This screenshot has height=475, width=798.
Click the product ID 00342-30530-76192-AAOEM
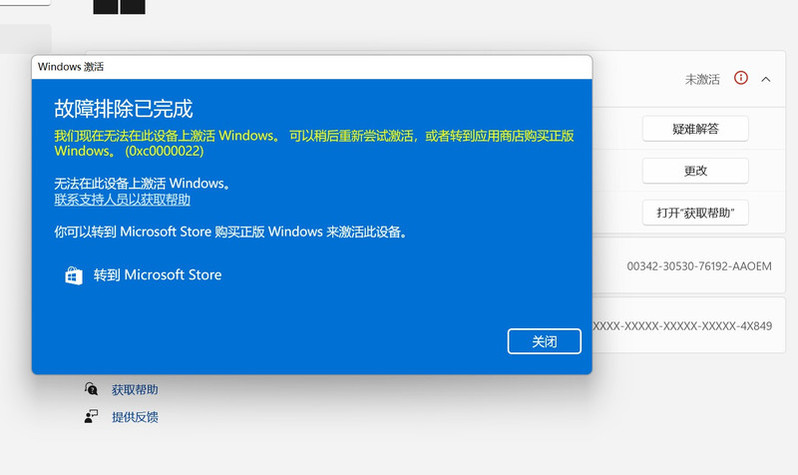[x=699, y=267]
